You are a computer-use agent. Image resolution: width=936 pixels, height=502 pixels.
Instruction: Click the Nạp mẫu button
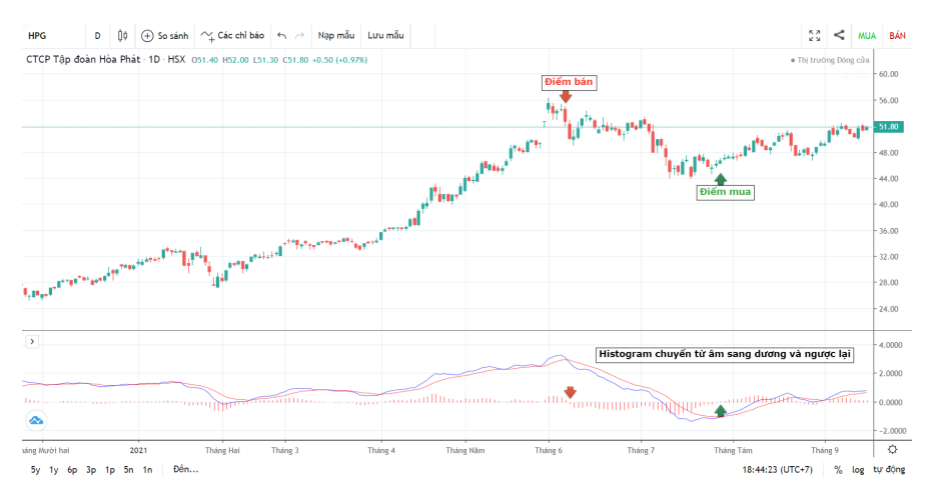pos(336,36)
